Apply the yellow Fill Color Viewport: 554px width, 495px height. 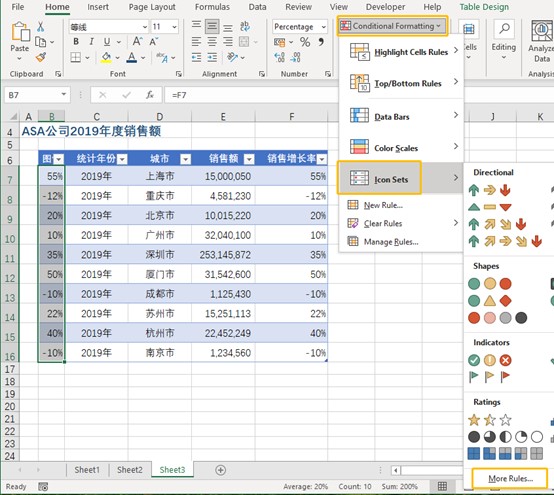coord(106,57)
